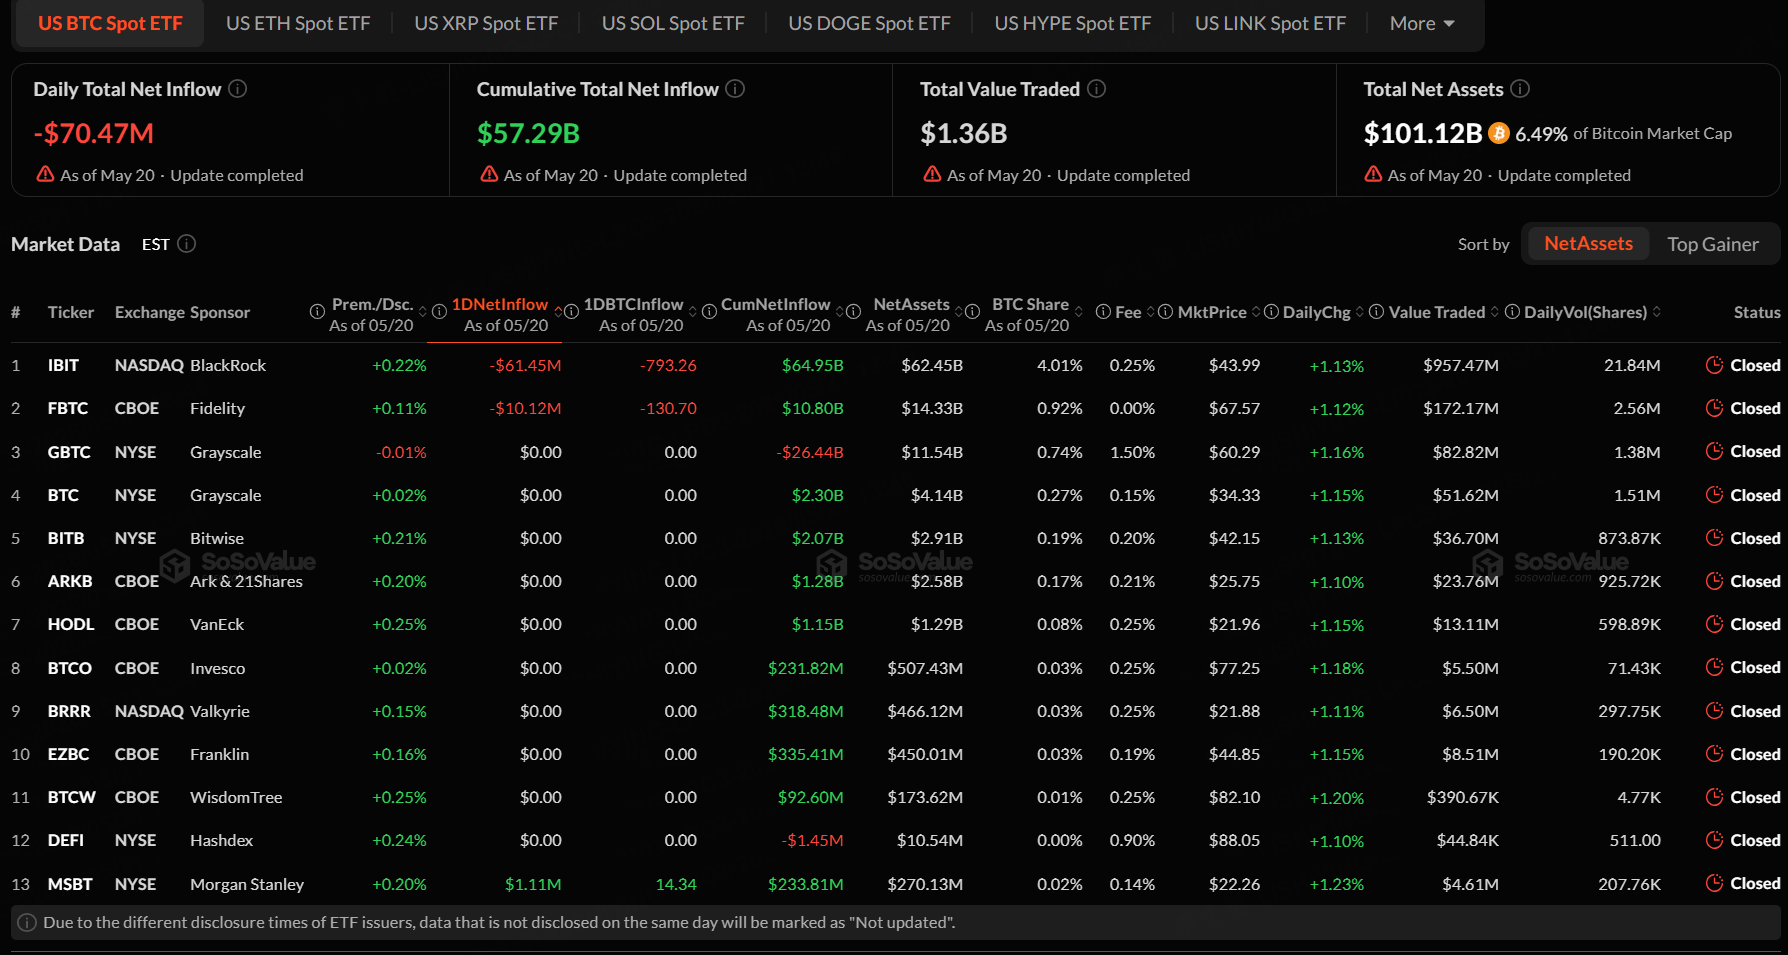Open the MSBT ticker row
This screenshot has width=1788, height=955.
click(x=895, y=884)
